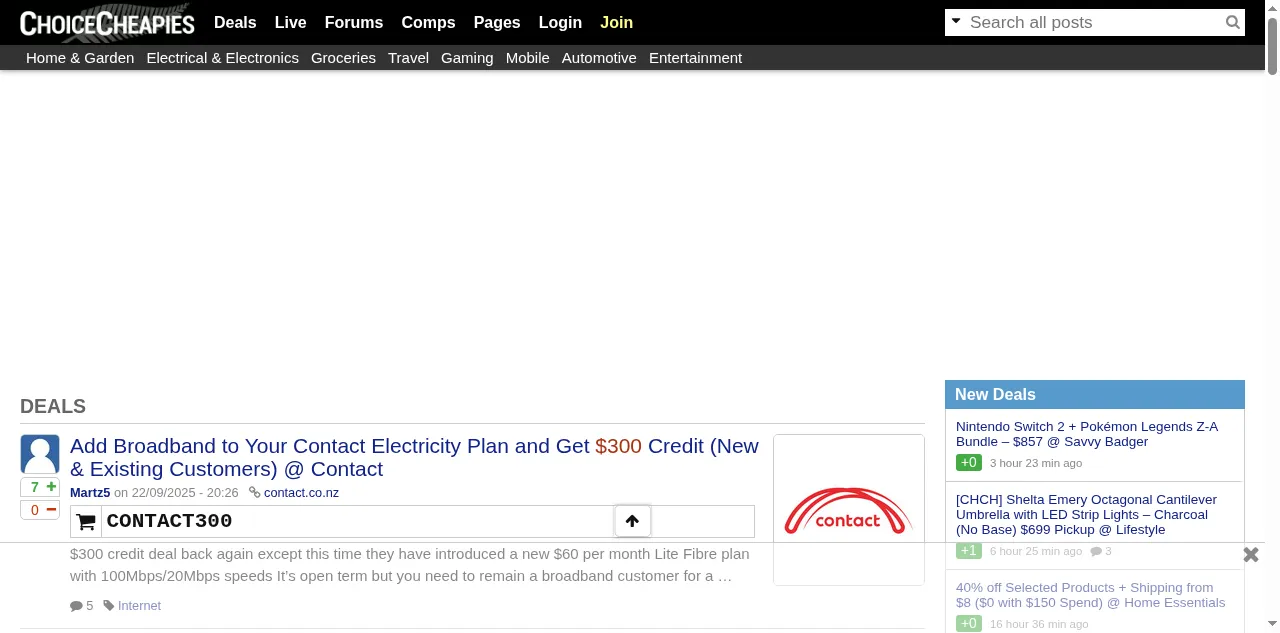The width and height of the screenshot is (1280, 633).
Task: Open the search options dropdown arrow
Action: click(956, 21)
